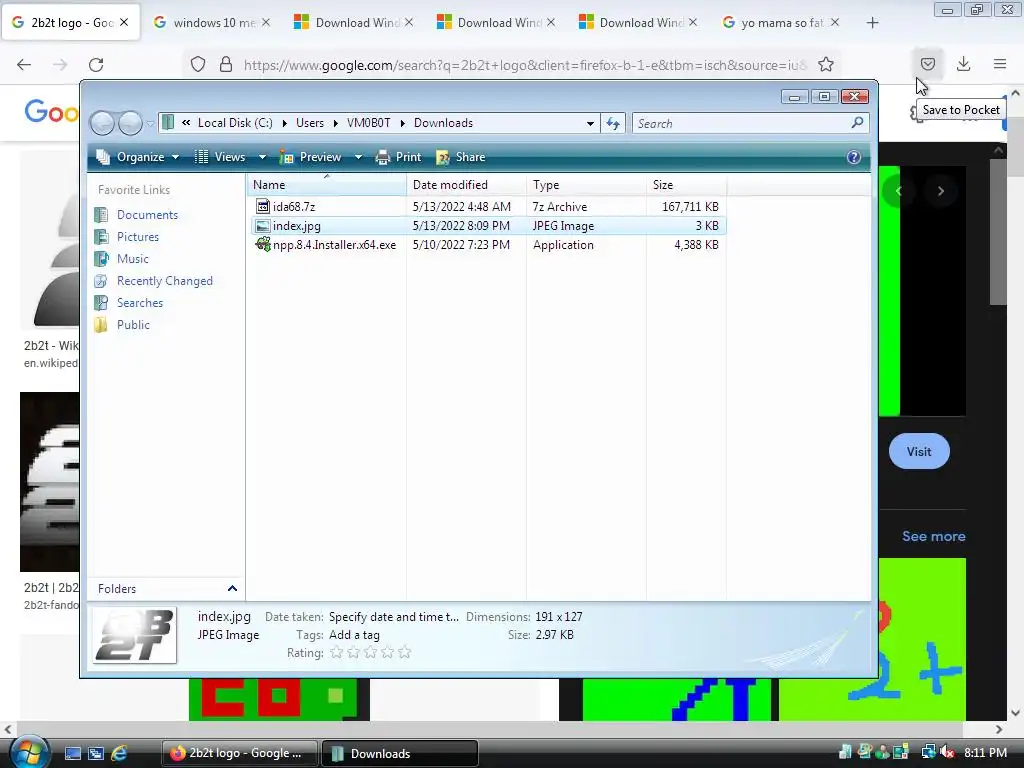The image size is (1024, 768).
Task: Click the index.jpg preview thumbnail in details pane
Action: pos(135,635)
